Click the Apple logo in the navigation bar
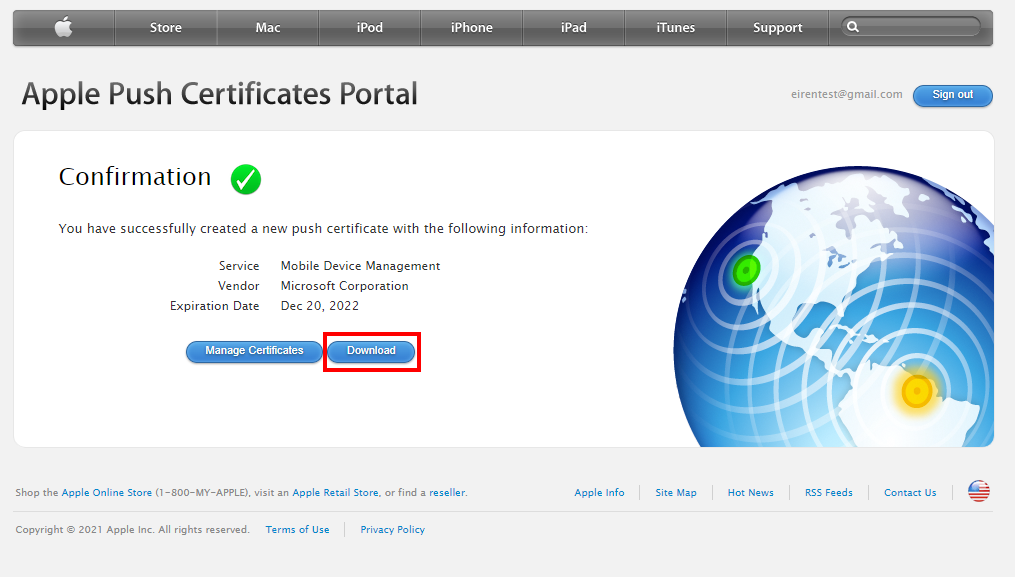The height and width of the screenshot is (577, 1015). pyautogui.click(x=63, y=27)
